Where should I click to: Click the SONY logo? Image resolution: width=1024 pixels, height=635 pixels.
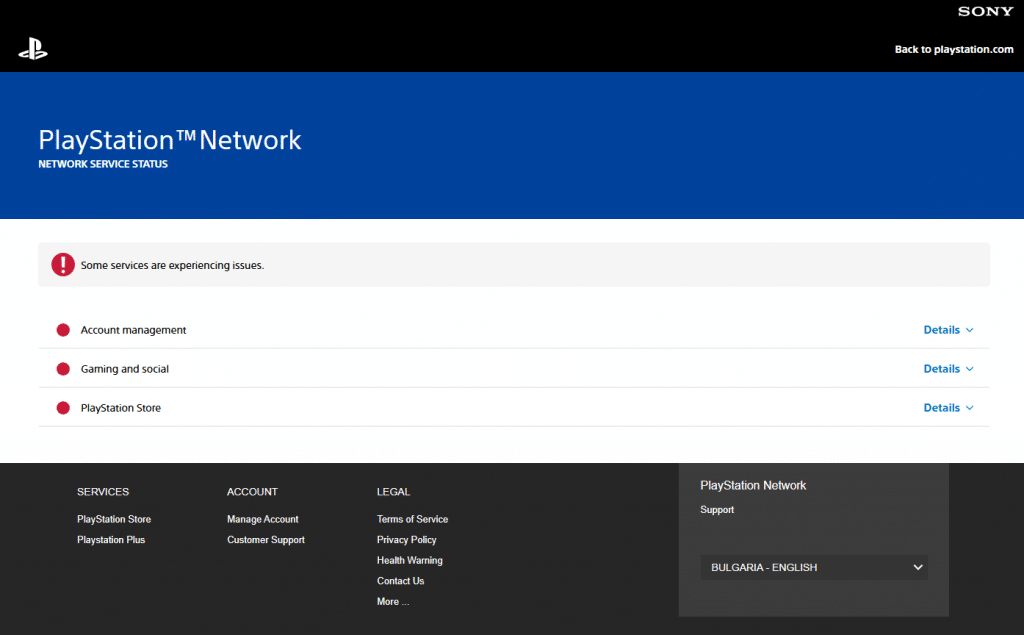point(985,11)
